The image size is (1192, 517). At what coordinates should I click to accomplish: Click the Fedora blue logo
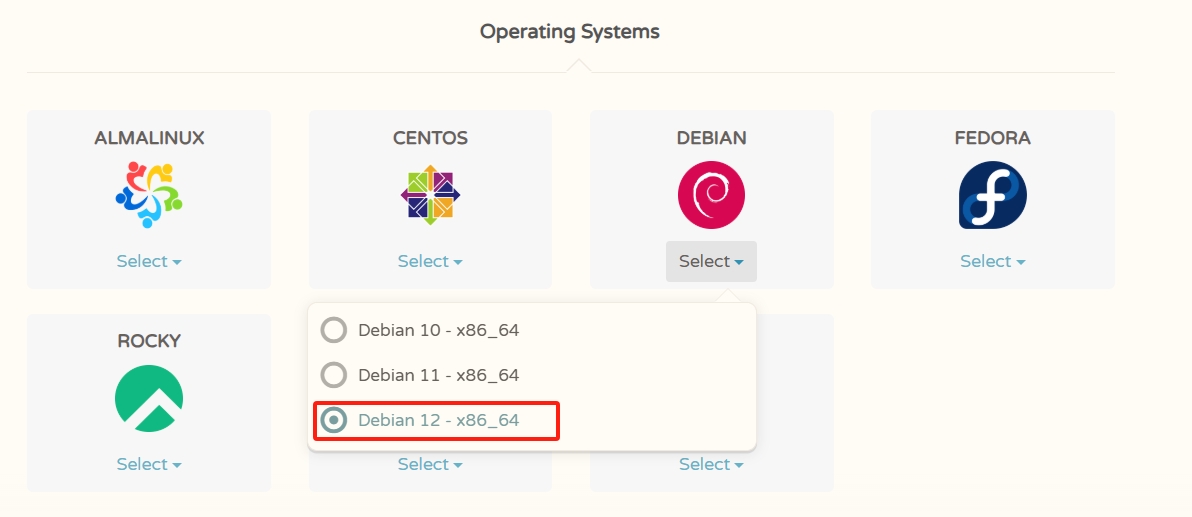[x=992, y=195]
